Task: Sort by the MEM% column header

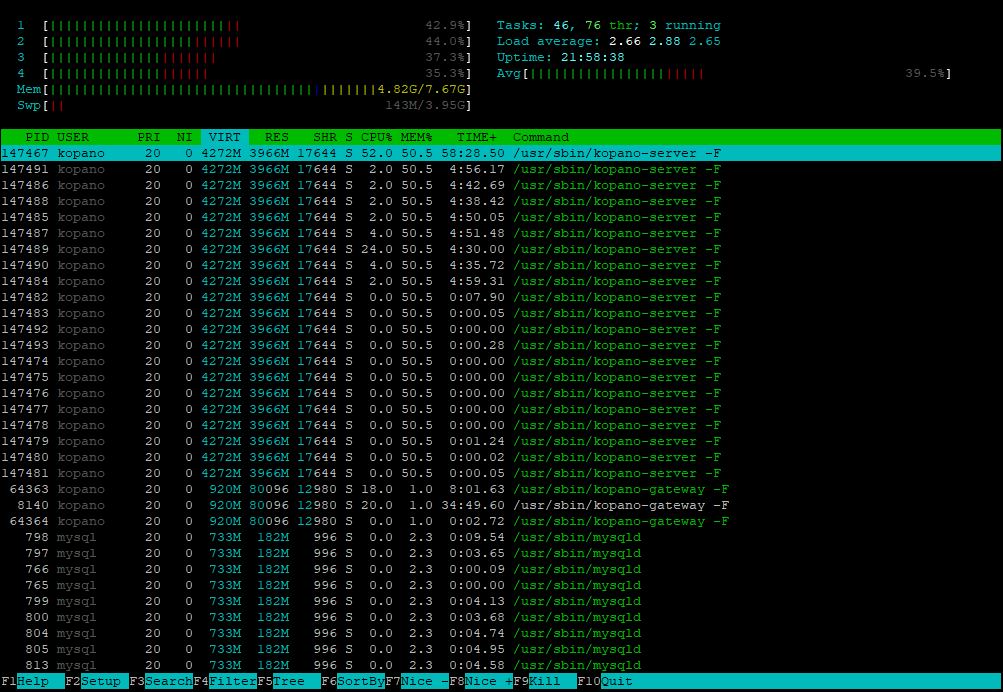Action: pyautogui.click(x=416, y=137)
